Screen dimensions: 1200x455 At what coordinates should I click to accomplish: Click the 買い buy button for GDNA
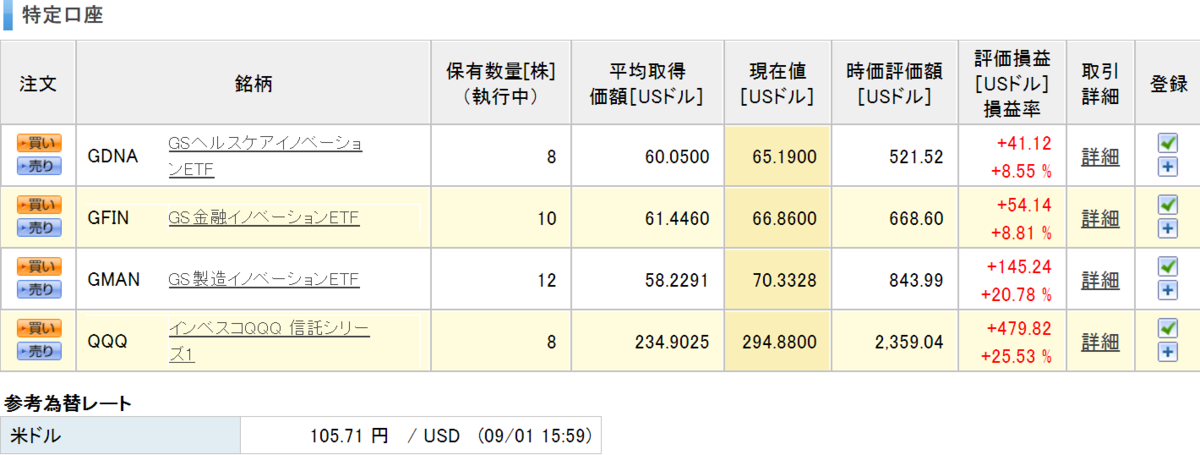[39, 142]
